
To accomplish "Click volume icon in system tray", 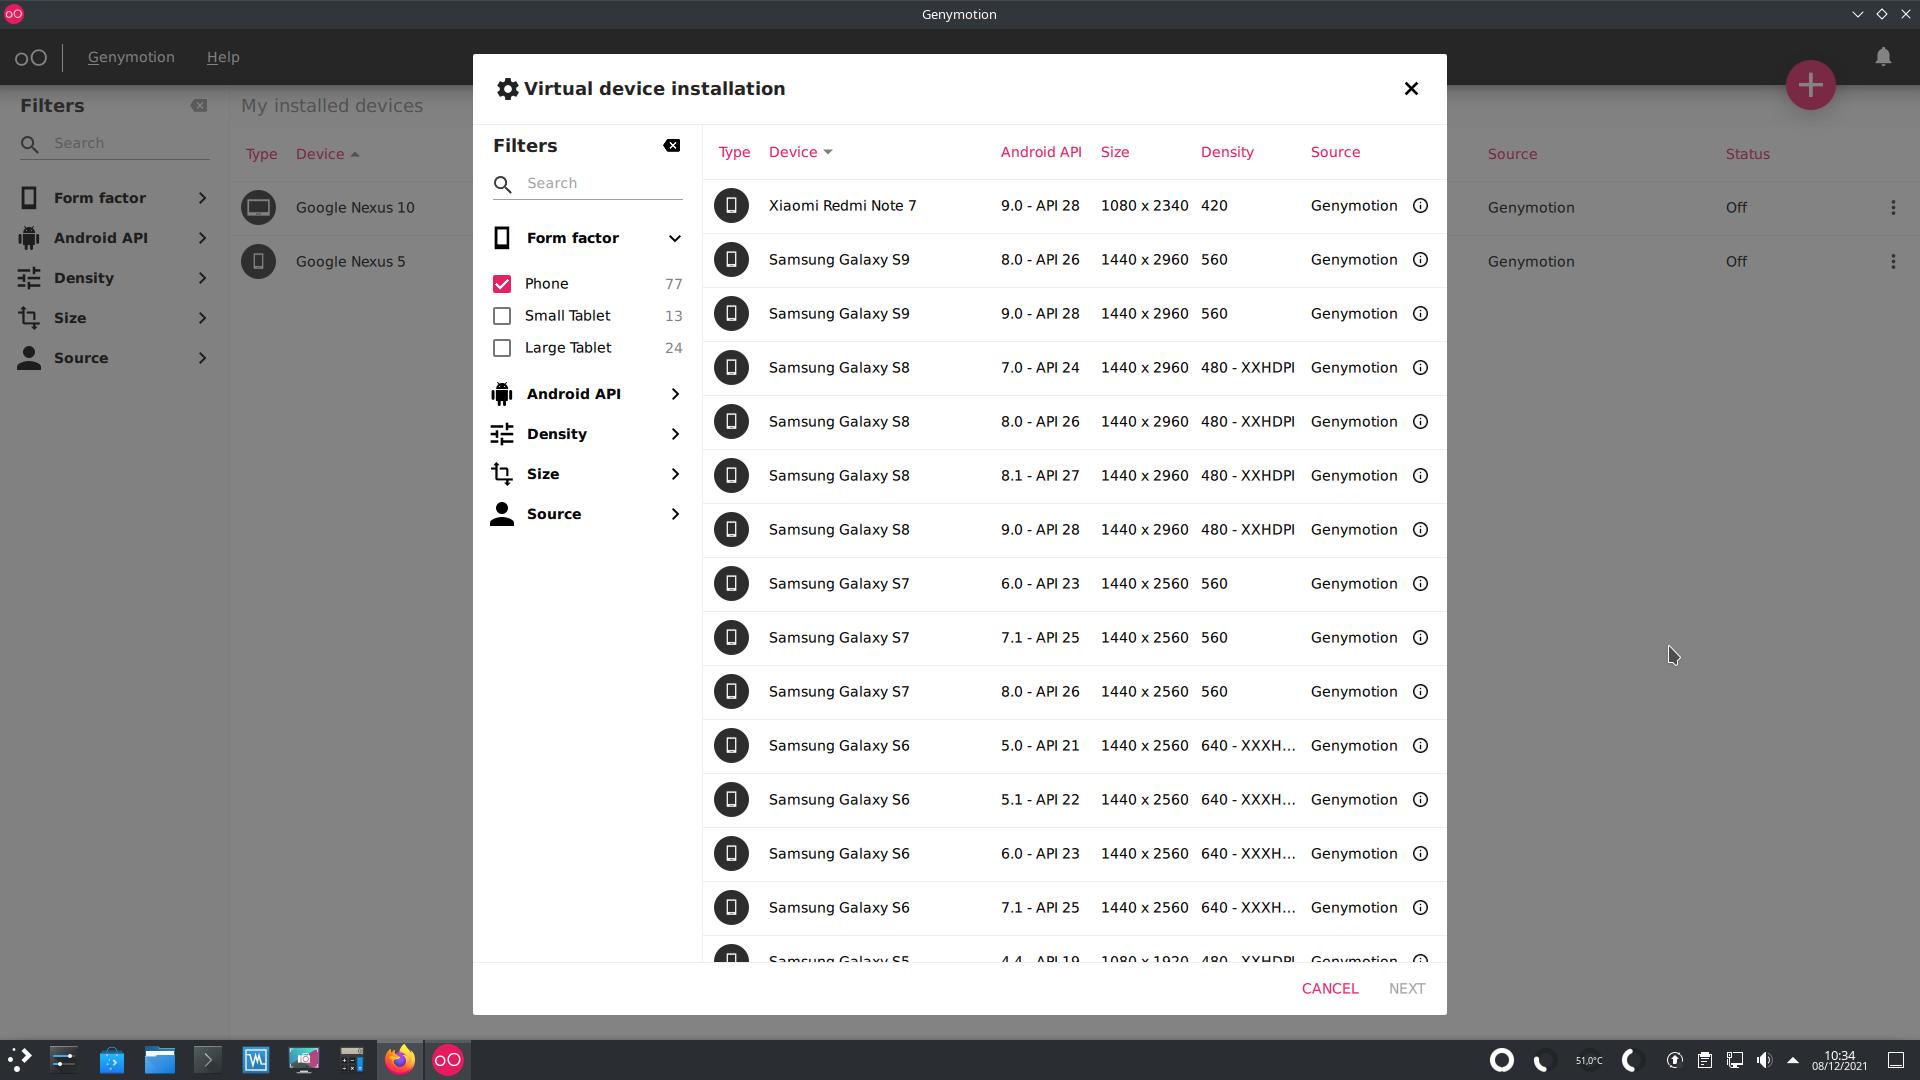I will (x=1764, y=1060).
